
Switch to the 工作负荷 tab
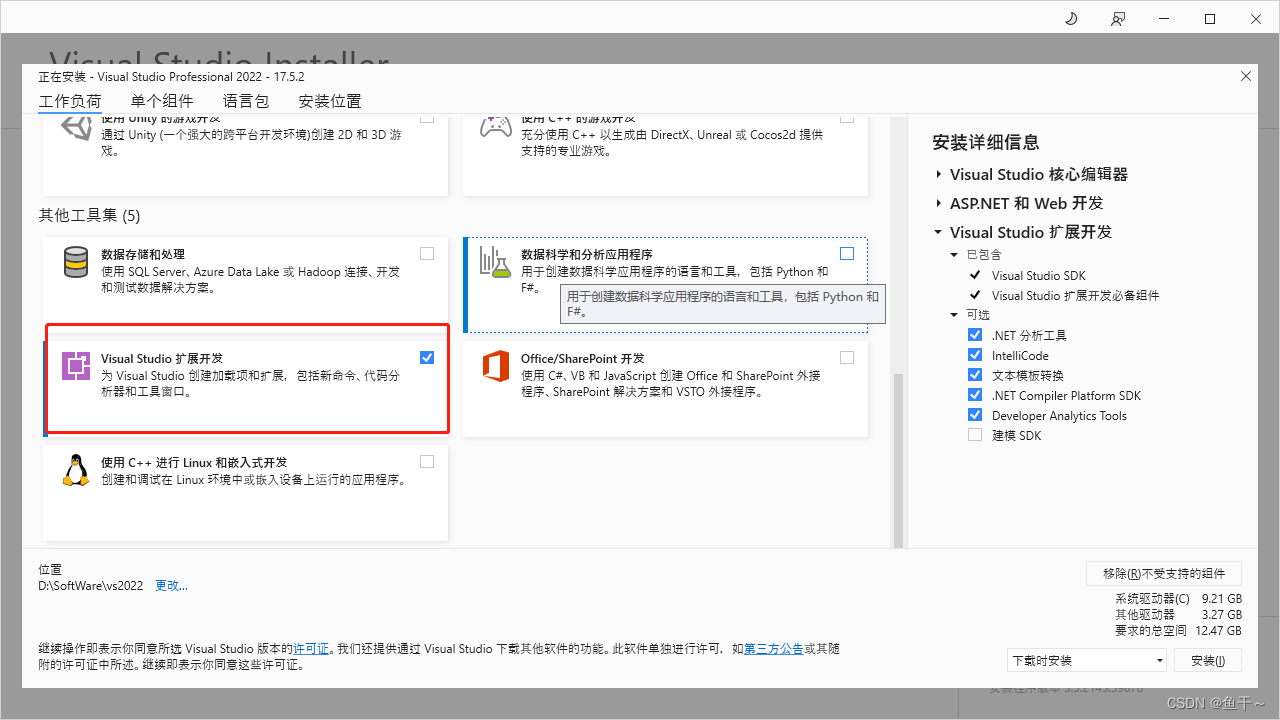[70, 101]
